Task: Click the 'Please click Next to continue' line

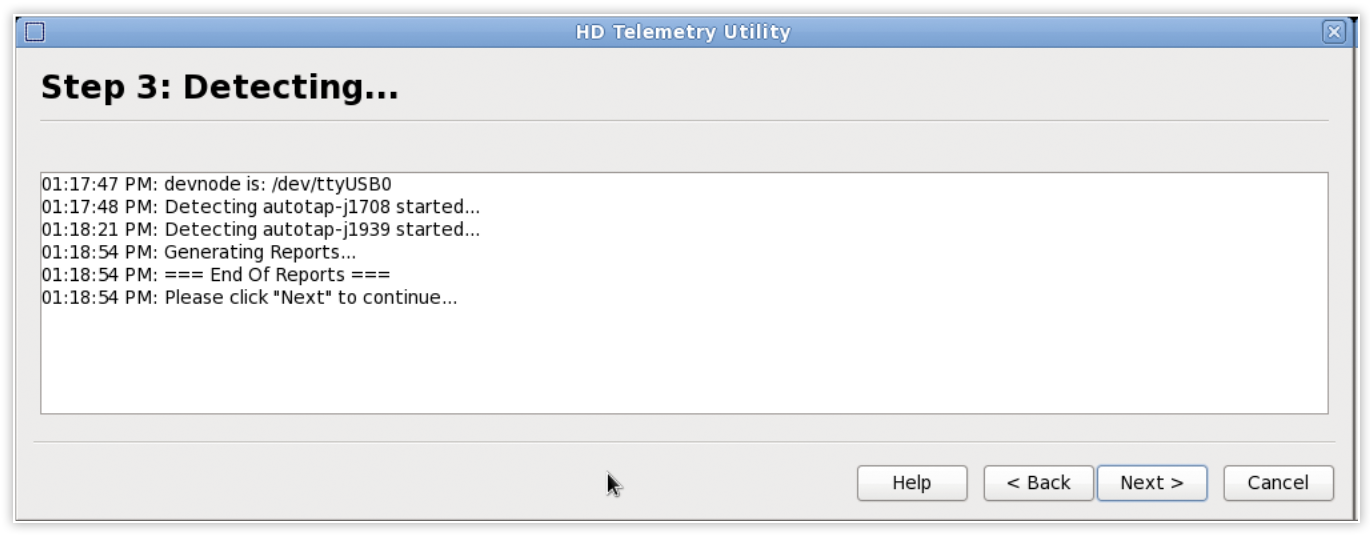Action: 249,298
